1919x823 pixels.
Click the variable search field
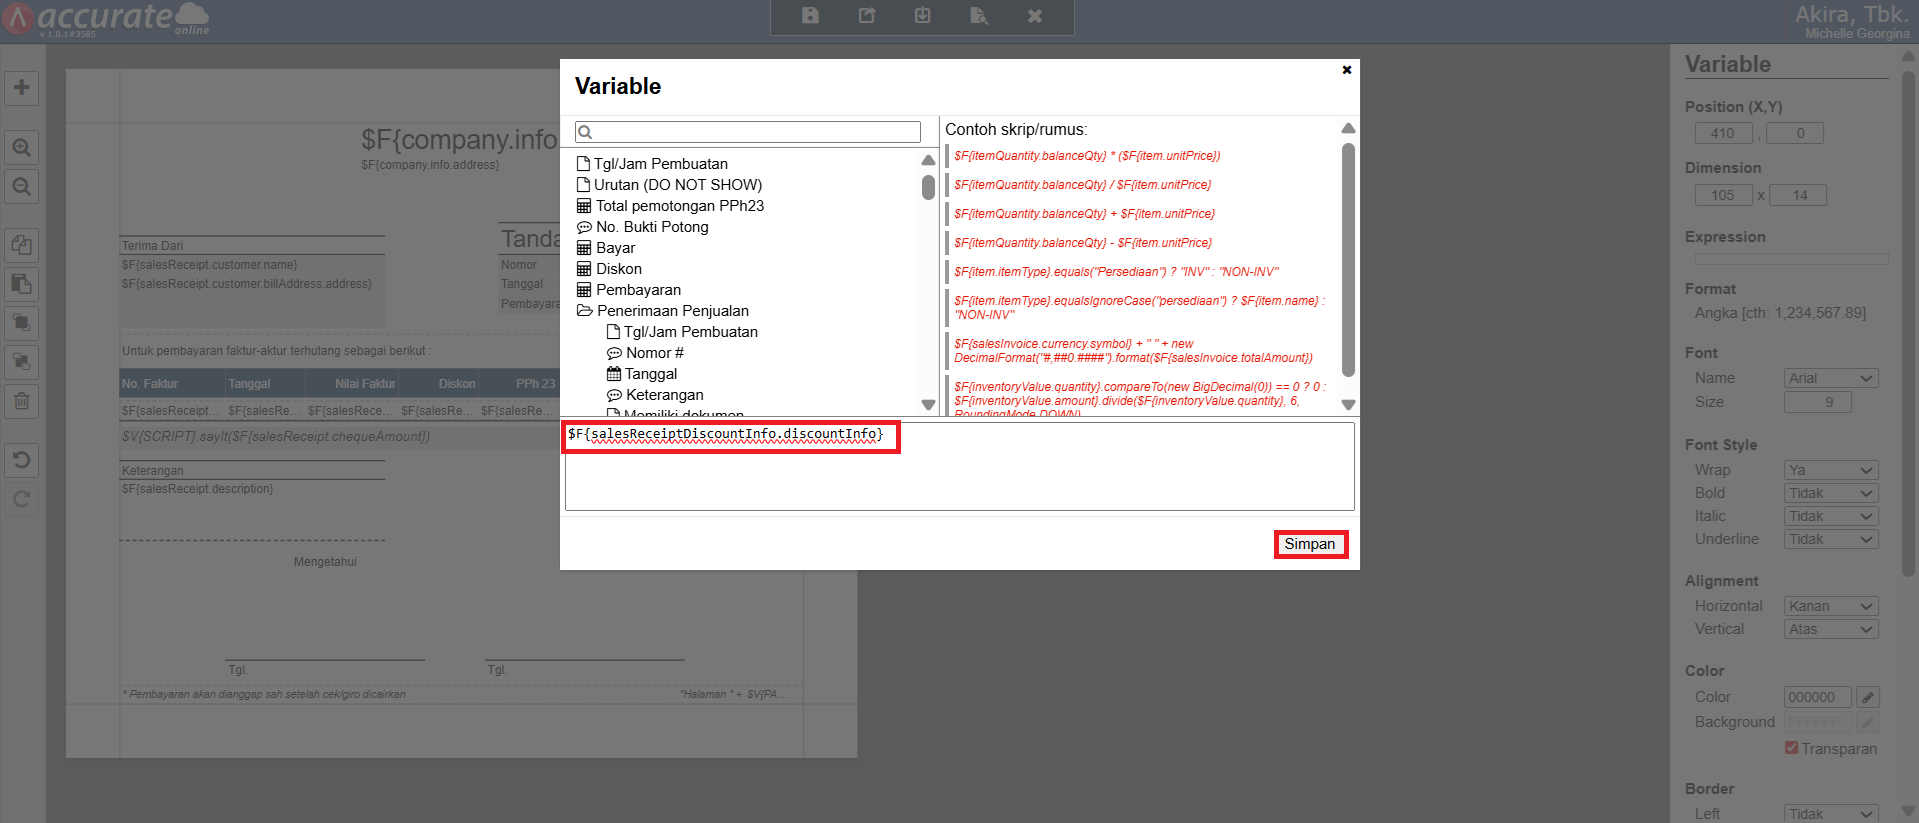748,132
